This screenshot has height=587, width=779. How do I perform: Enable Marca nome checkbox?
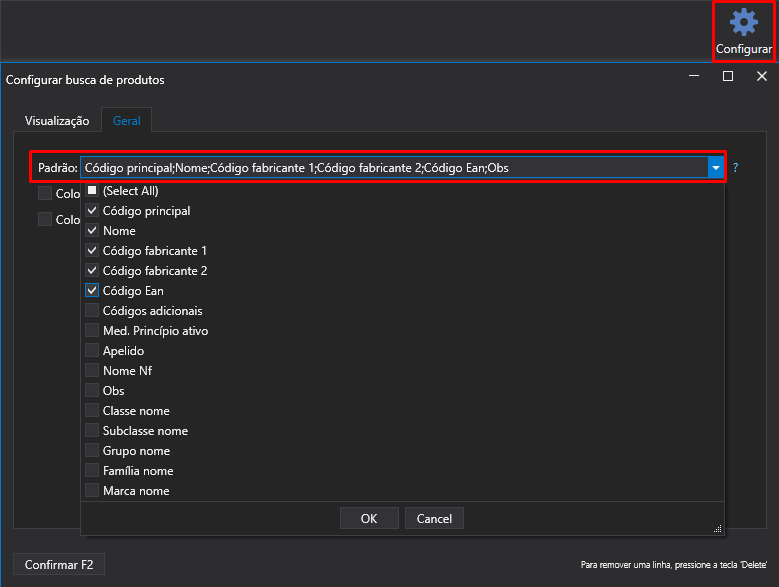pyautogui.click(x=92, y=491)
